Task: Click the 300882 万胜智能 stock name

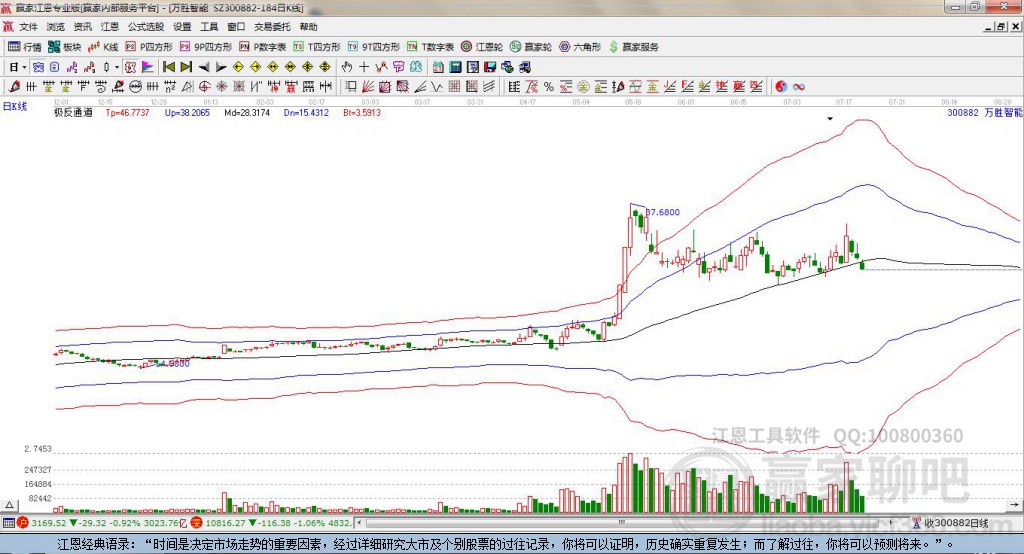Action: [x=985, y=112]
